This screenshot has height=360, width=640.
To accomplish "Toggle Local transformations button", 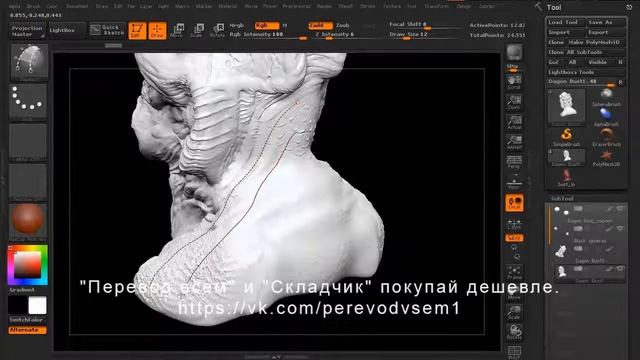I will click(514, 203).
